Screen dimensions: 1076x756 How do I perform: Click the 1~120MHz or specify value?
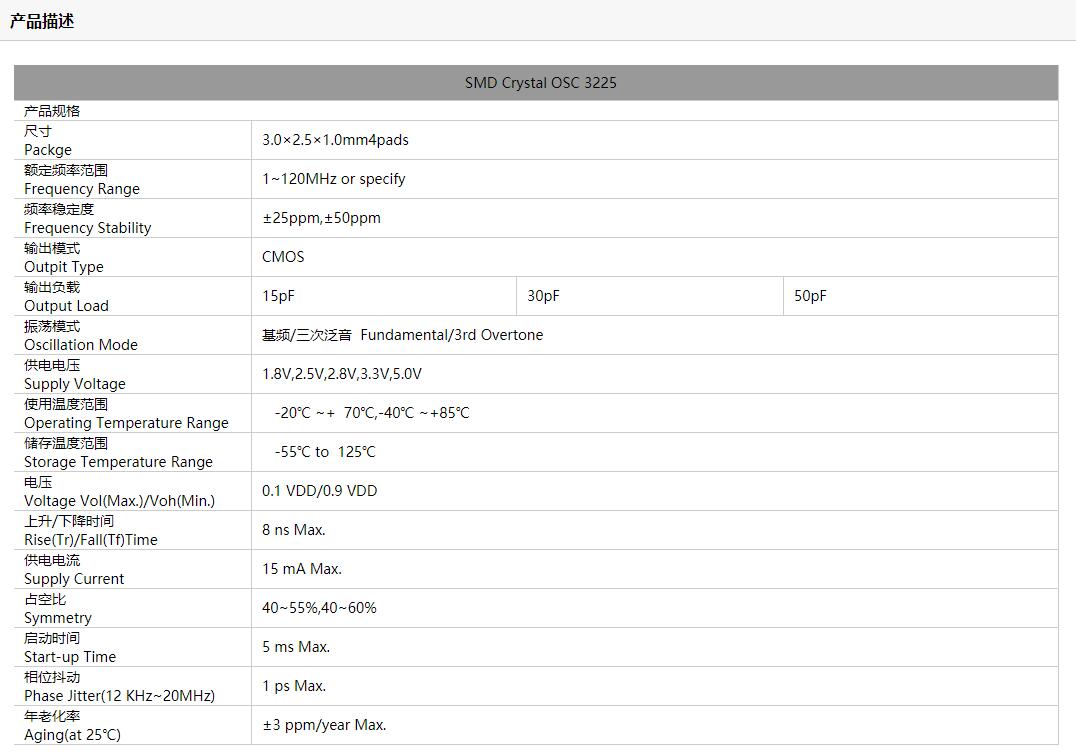point(333,179)
